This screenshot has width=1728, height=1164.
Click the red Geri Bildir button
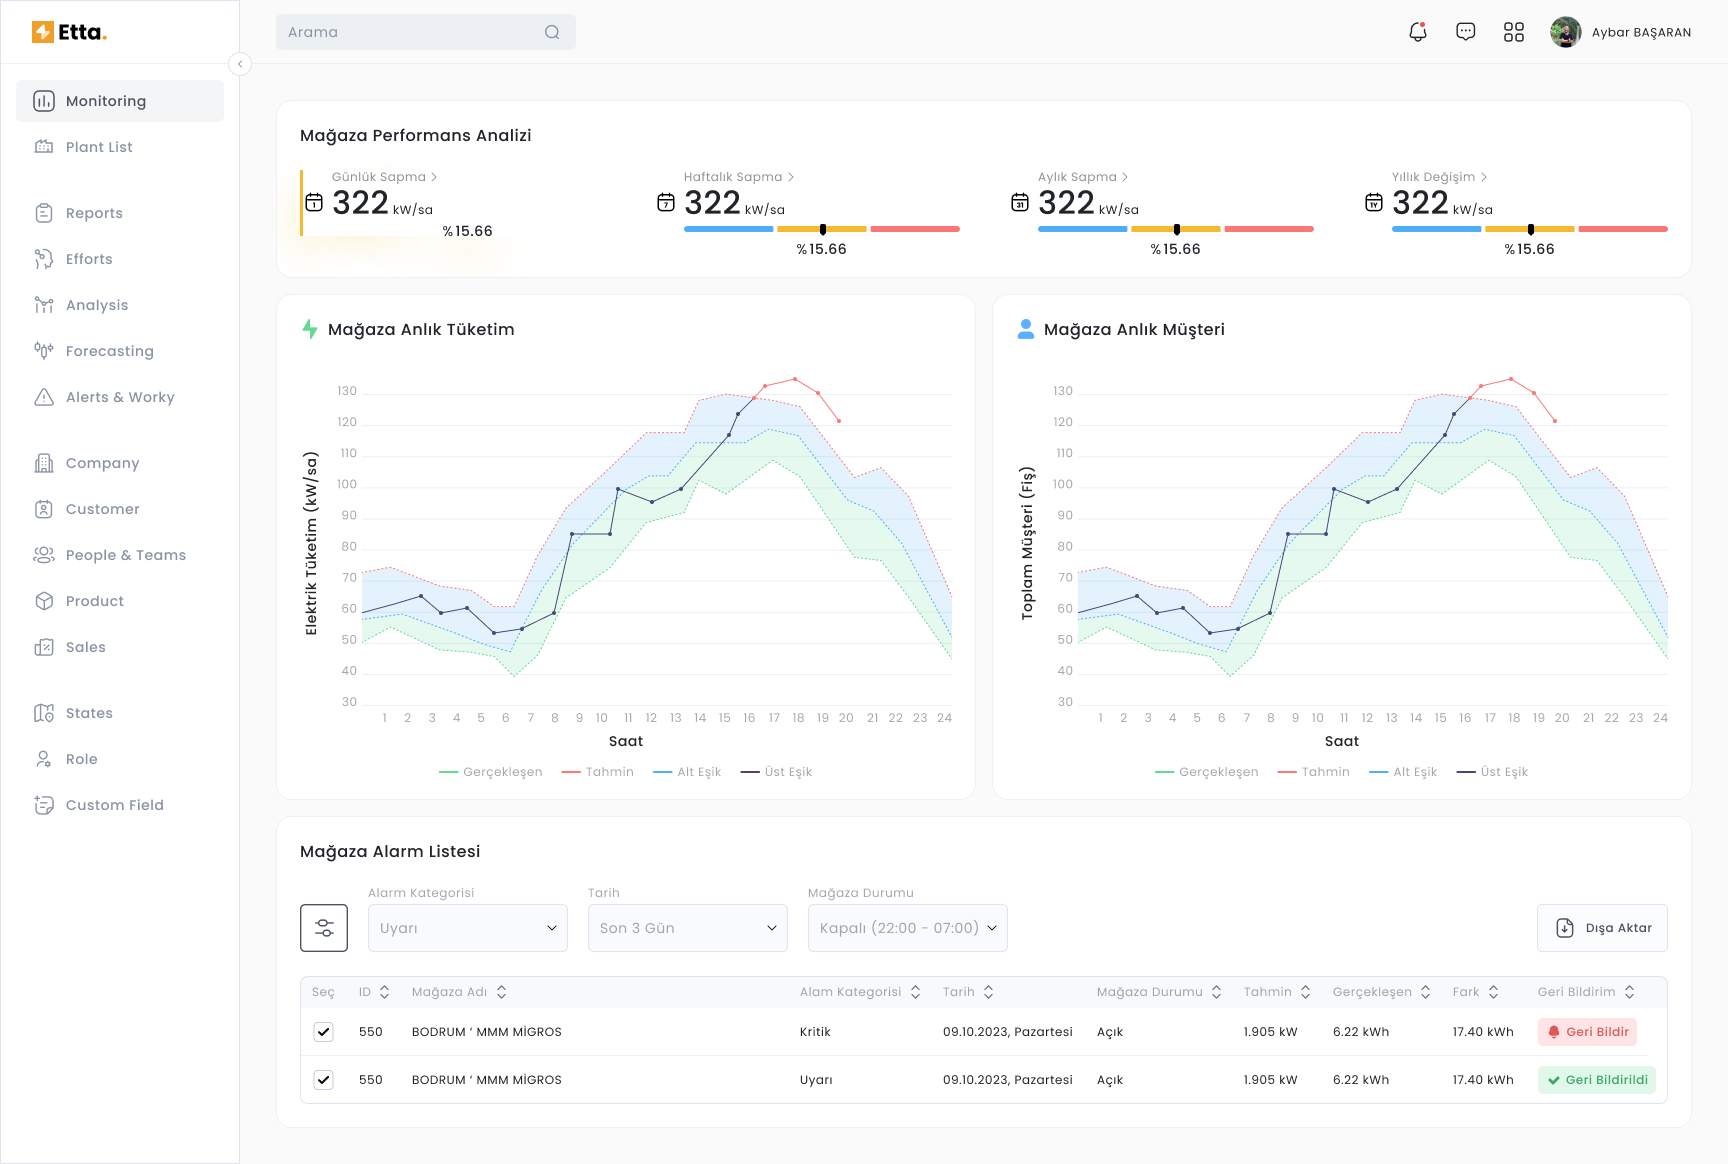point(1587,1032)
